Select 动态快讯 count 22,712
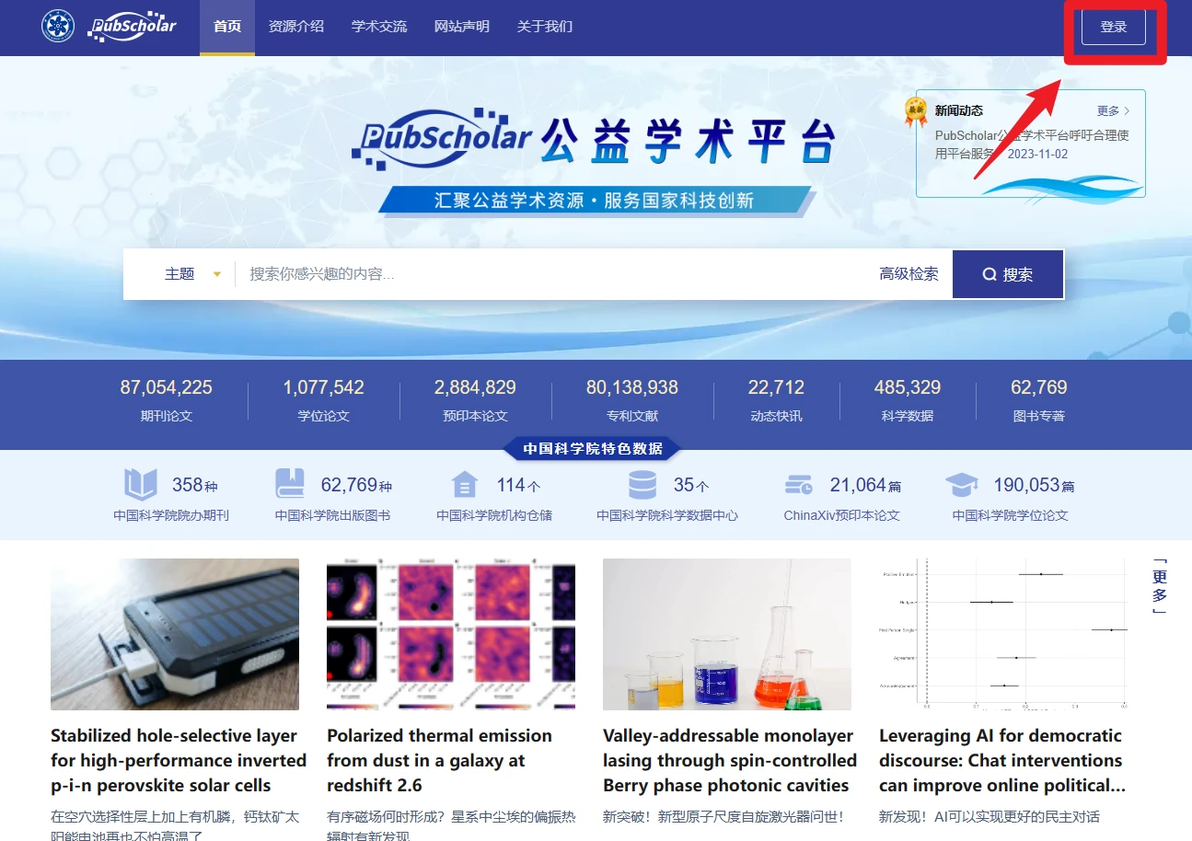Viewport: 1192px width, 841px height. point(776,400)
